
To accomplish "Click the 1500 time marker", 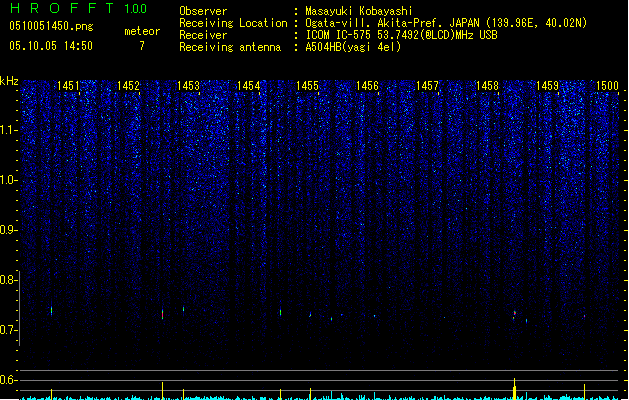I will tap(607, 85).
